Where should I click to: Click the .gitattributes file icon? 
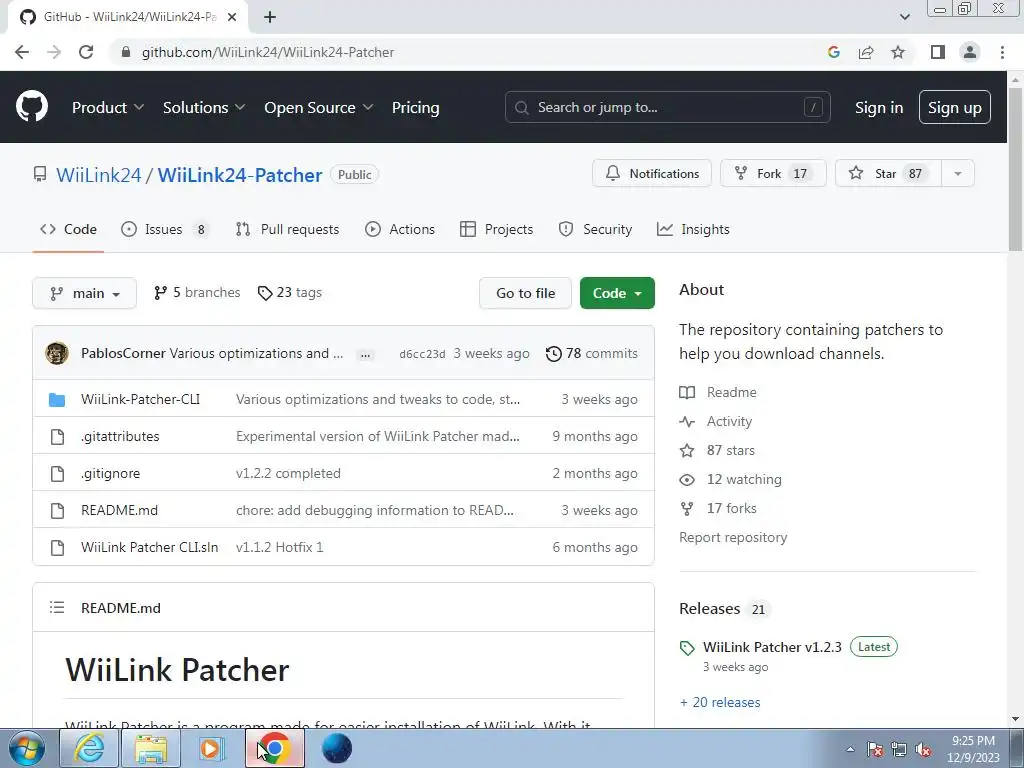point(57,436)
